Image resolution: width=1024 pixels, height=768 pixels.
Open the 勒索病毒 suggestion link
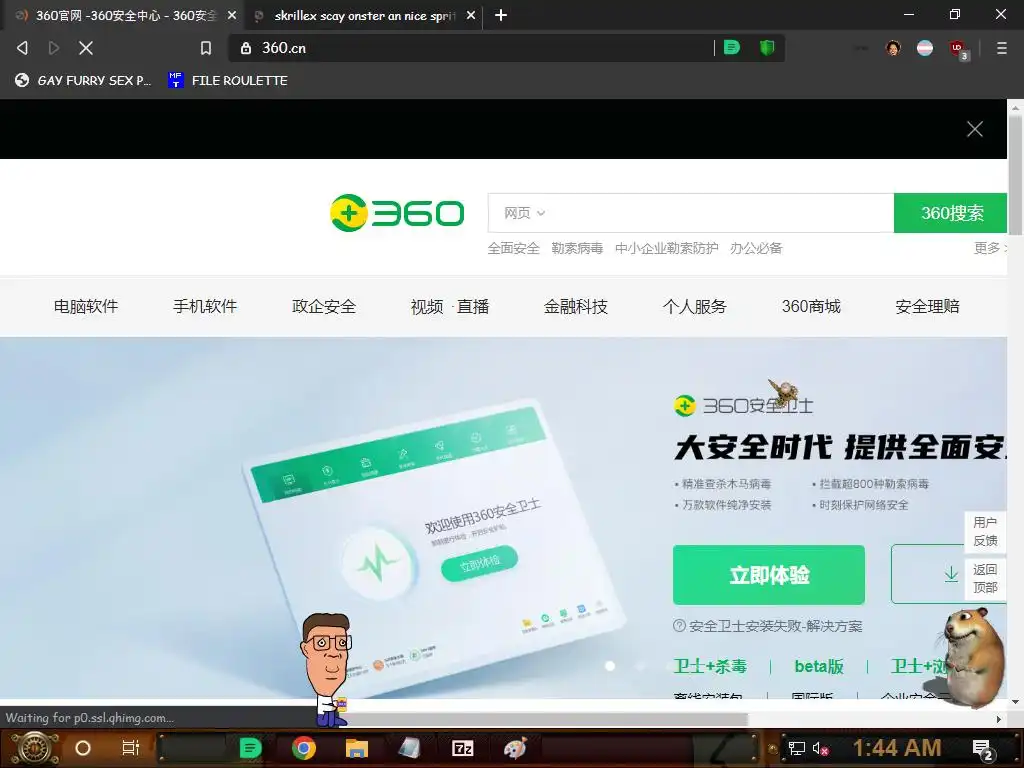[x=577, y=248]
